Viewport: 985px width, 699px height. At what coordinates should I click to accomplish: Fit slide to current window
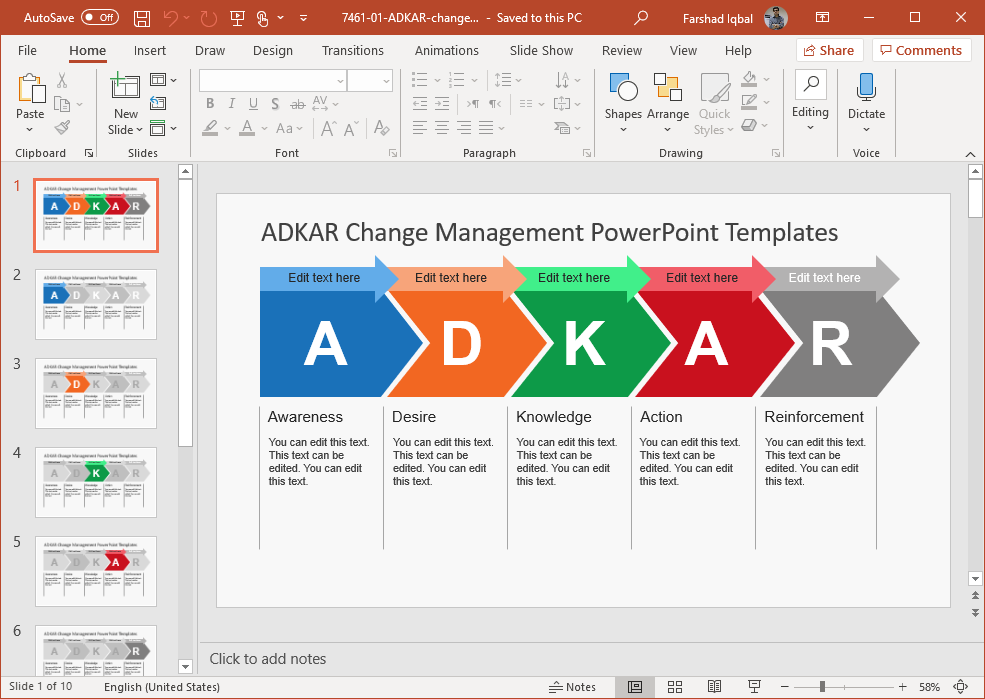point(961,687)
